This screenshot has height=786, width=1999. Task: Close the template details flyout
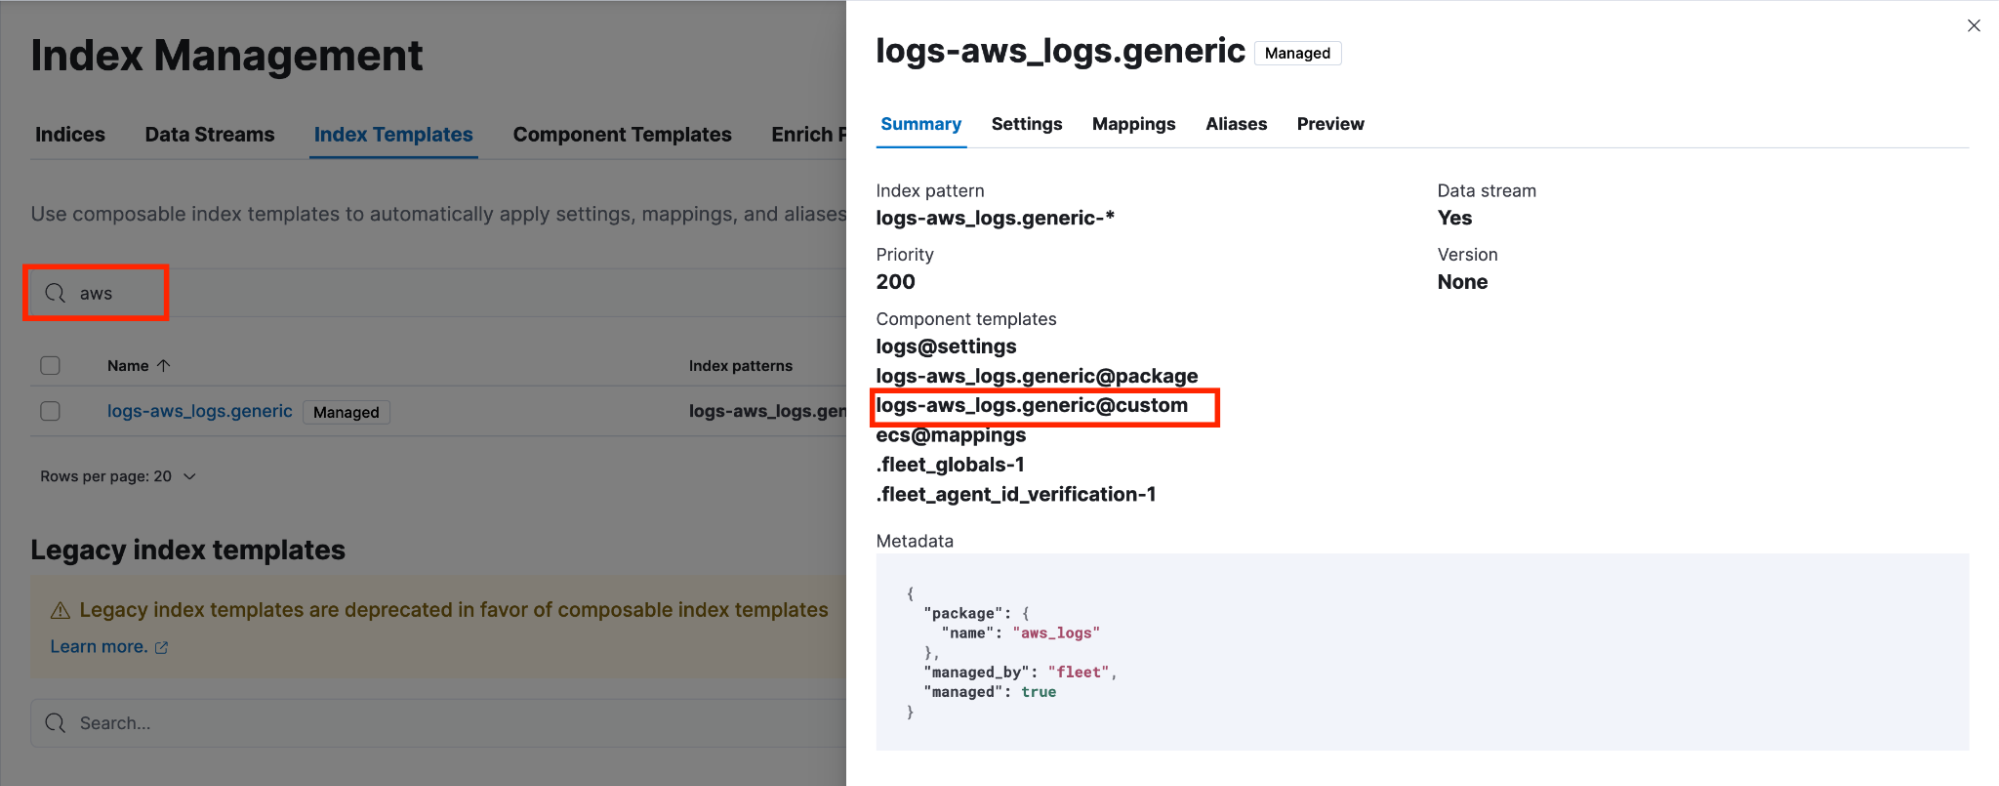click(x=1973, y=26)
